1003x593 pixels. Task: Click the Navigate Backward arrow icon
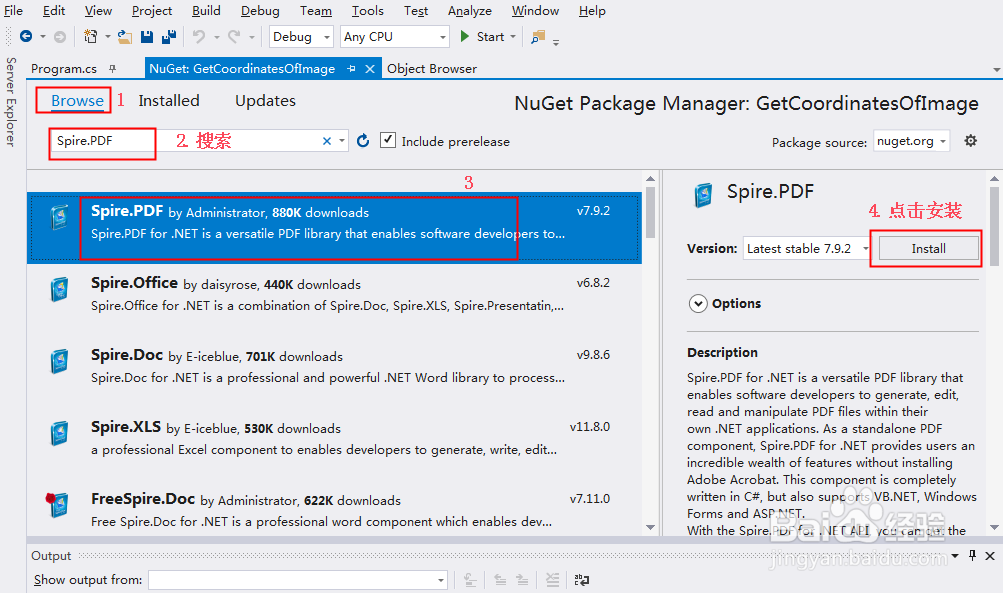26,37
